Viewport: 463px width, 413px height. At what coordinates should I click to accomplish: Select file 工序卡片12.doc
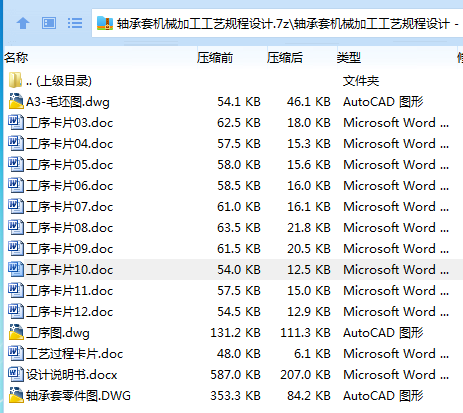coord(70,312)
